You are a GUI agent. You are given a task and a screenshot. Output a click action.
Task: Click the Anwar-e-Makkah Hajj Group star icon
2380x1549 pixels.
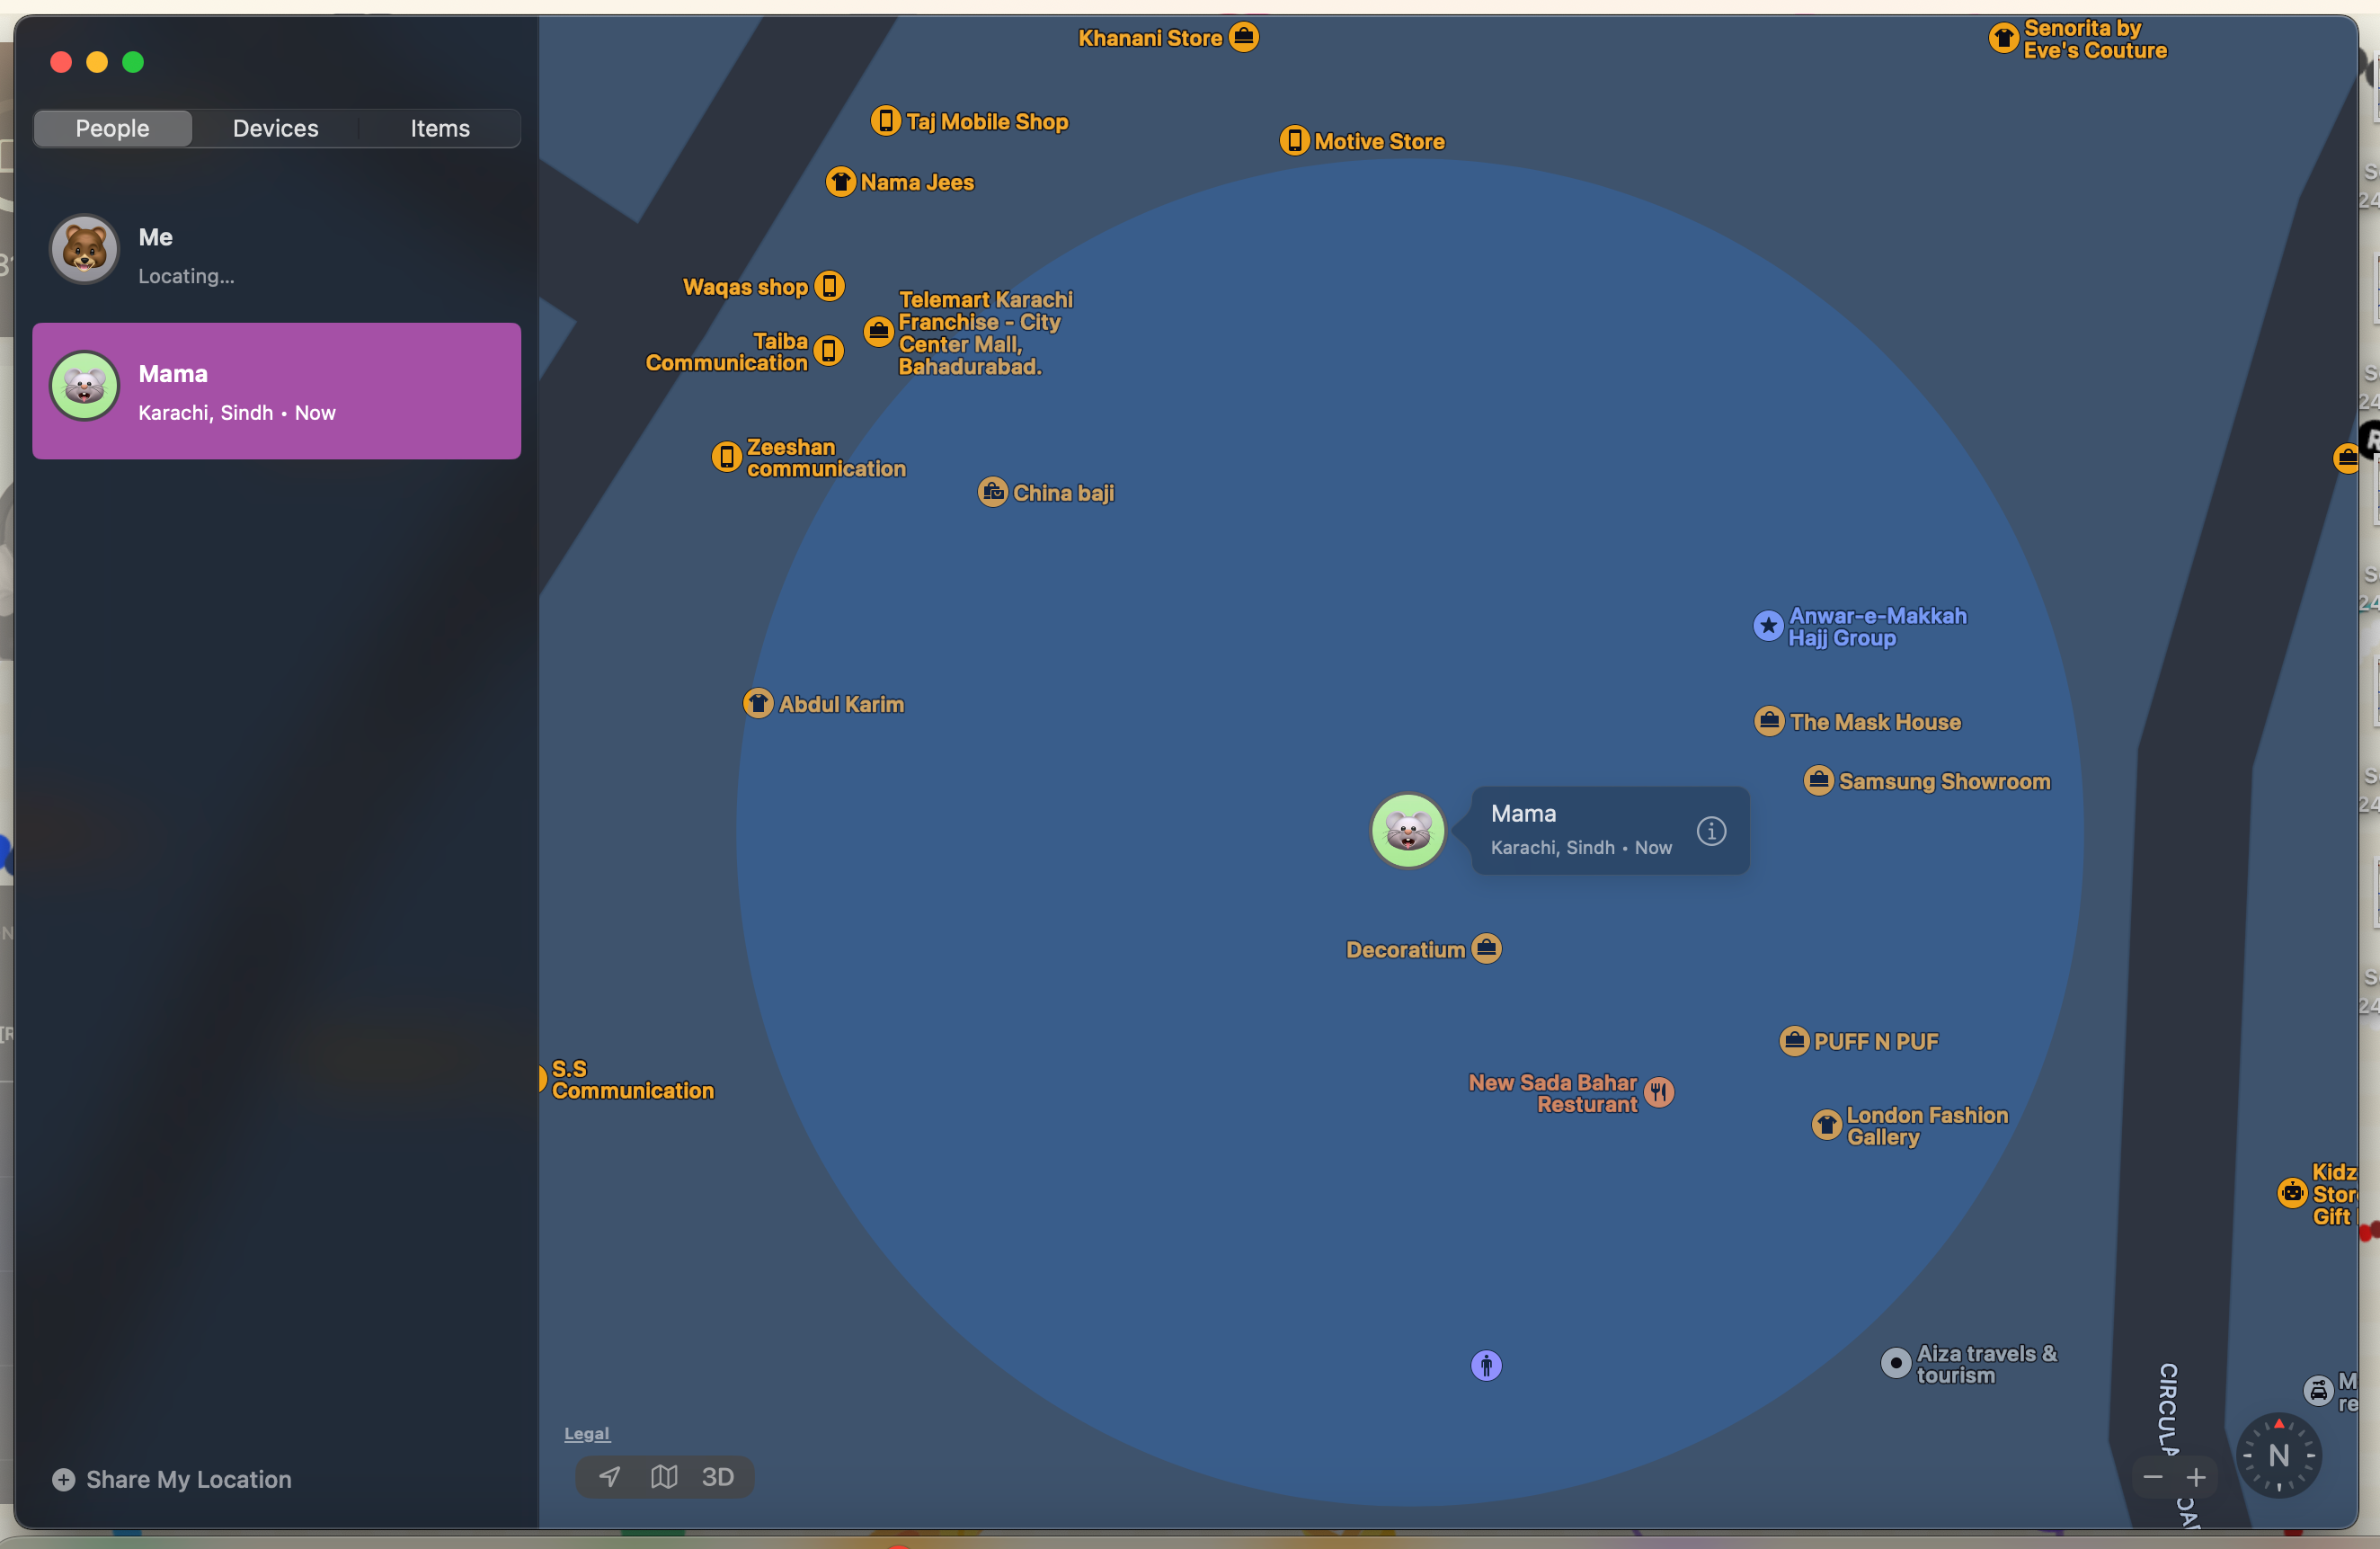(1768, 626)
